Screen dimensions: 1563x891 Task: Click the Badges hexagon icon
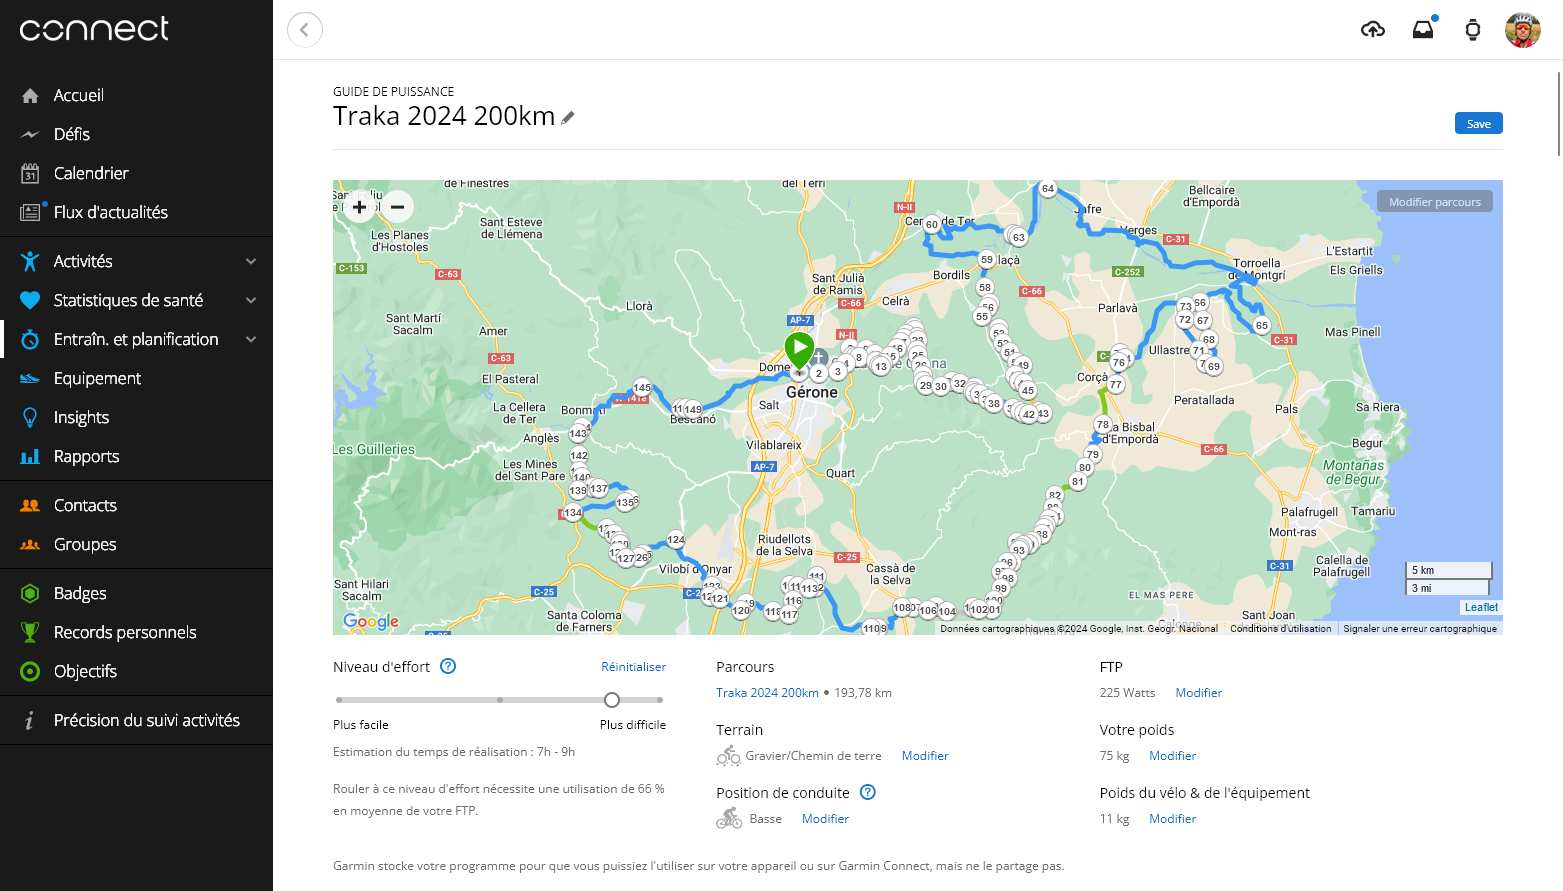click(30, 593)
